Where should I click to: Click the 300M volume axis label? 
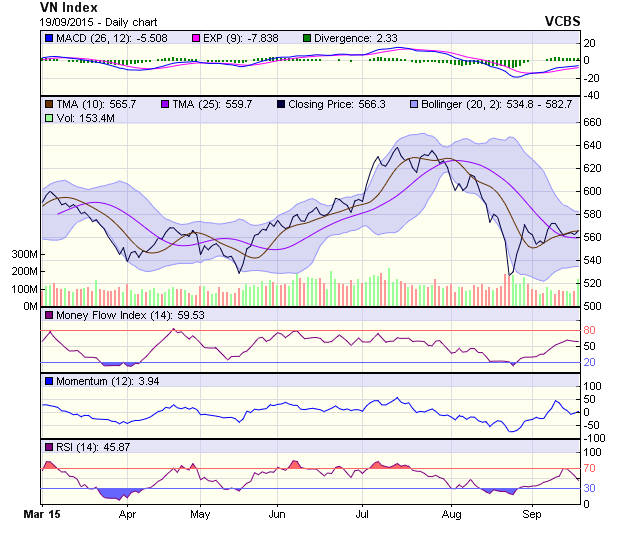click(x=25, y=255)
